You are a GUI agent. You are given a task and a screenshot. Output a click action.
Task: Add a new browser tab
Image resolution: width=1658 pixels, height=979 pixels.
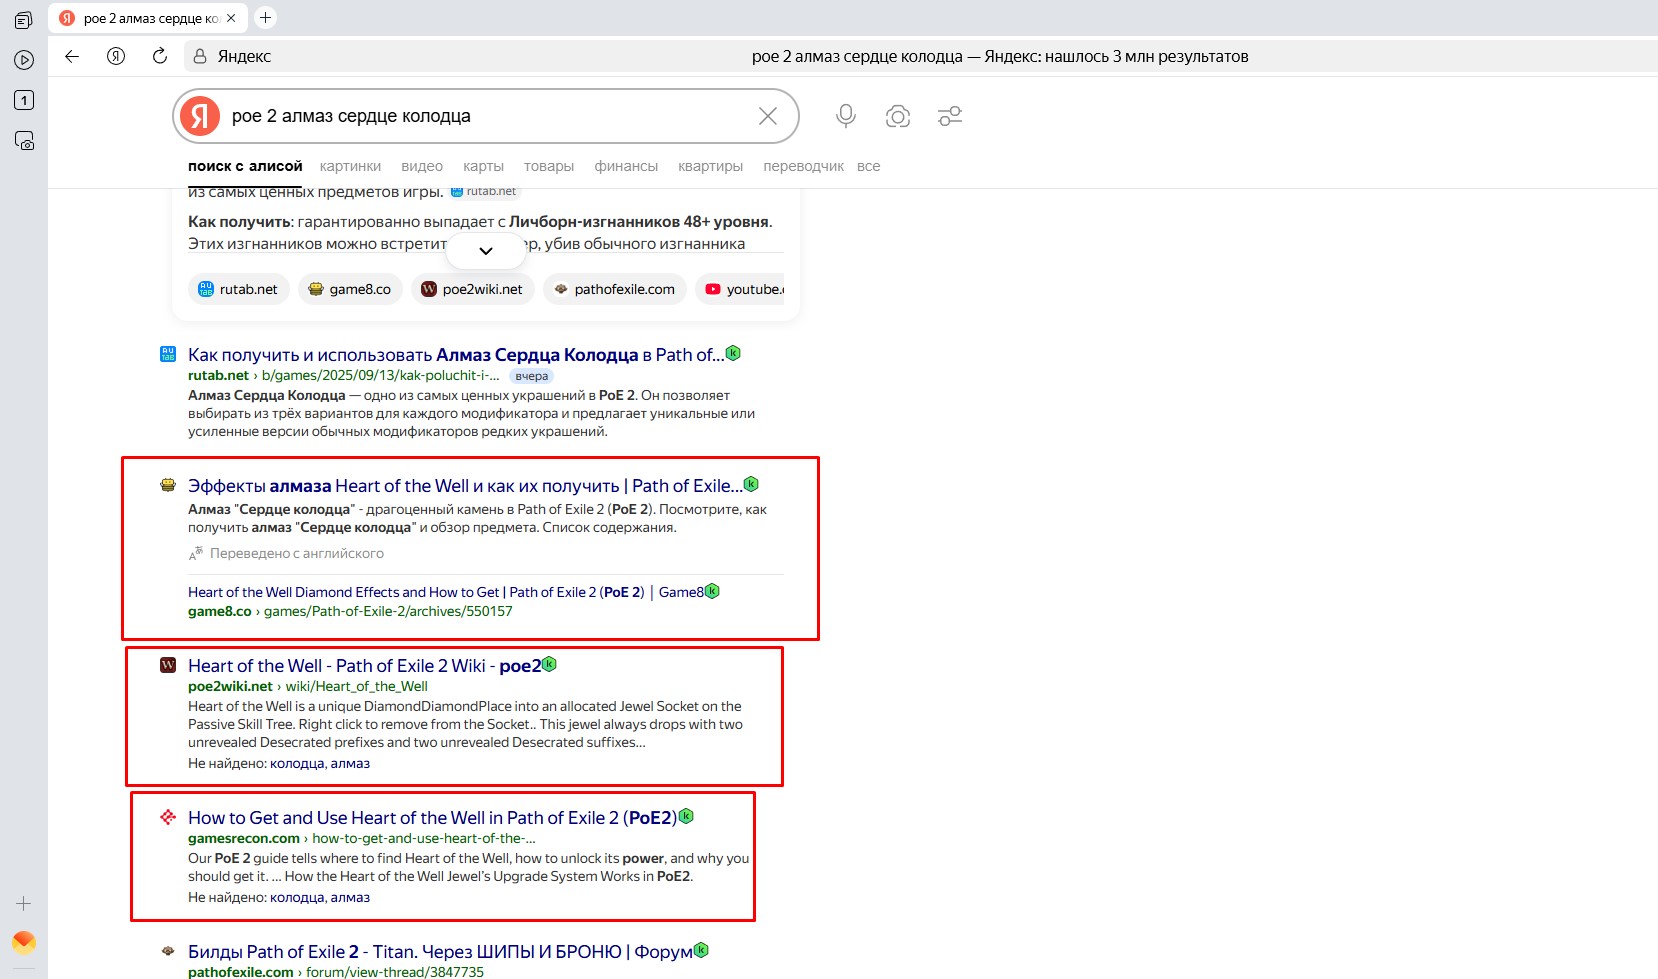point(265,18)
